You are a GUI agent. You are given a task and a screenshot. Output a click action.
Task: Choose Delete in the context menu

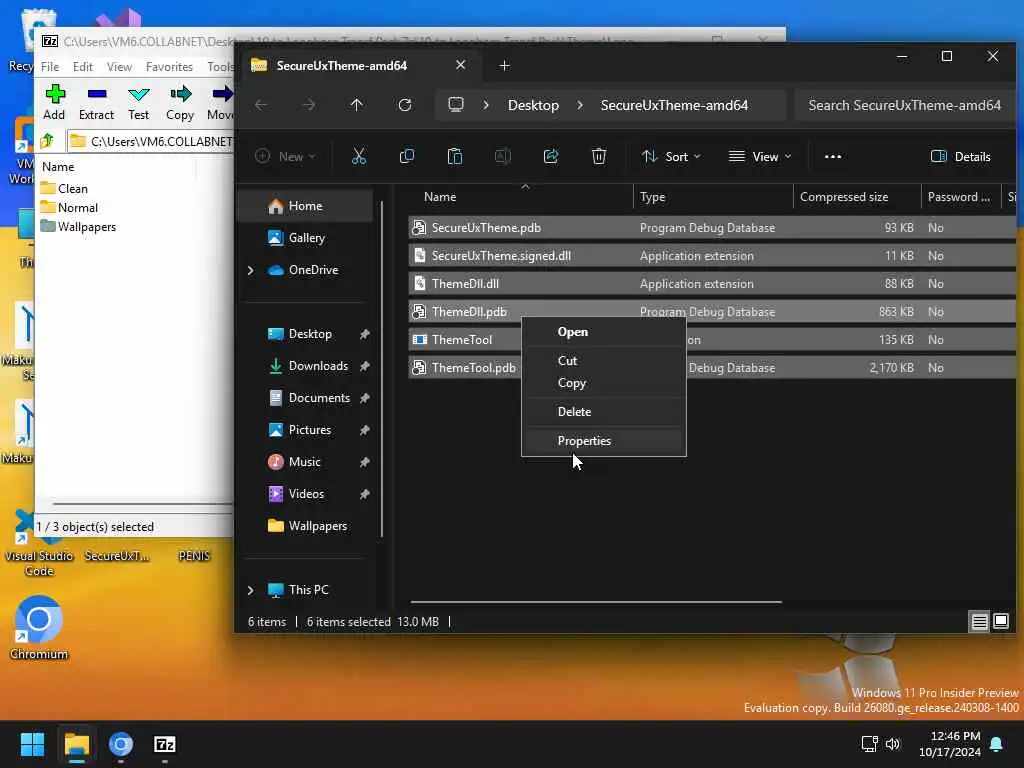tap(603, 411)
